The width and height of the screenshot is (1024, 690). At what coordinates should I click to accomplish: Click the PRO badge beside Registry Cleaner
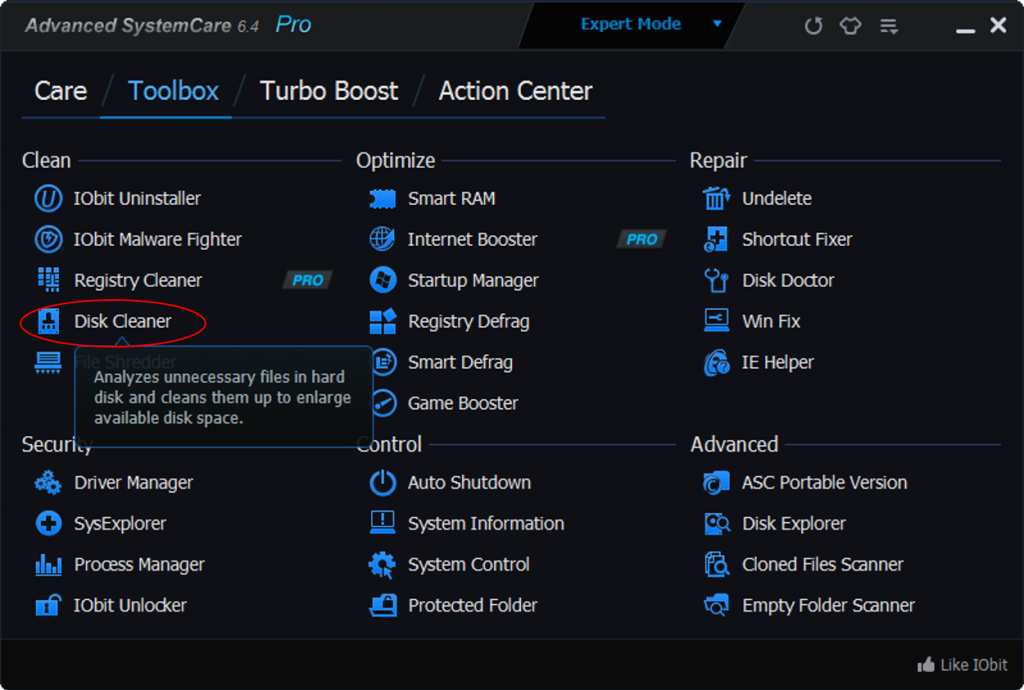[x=308, y=280]
